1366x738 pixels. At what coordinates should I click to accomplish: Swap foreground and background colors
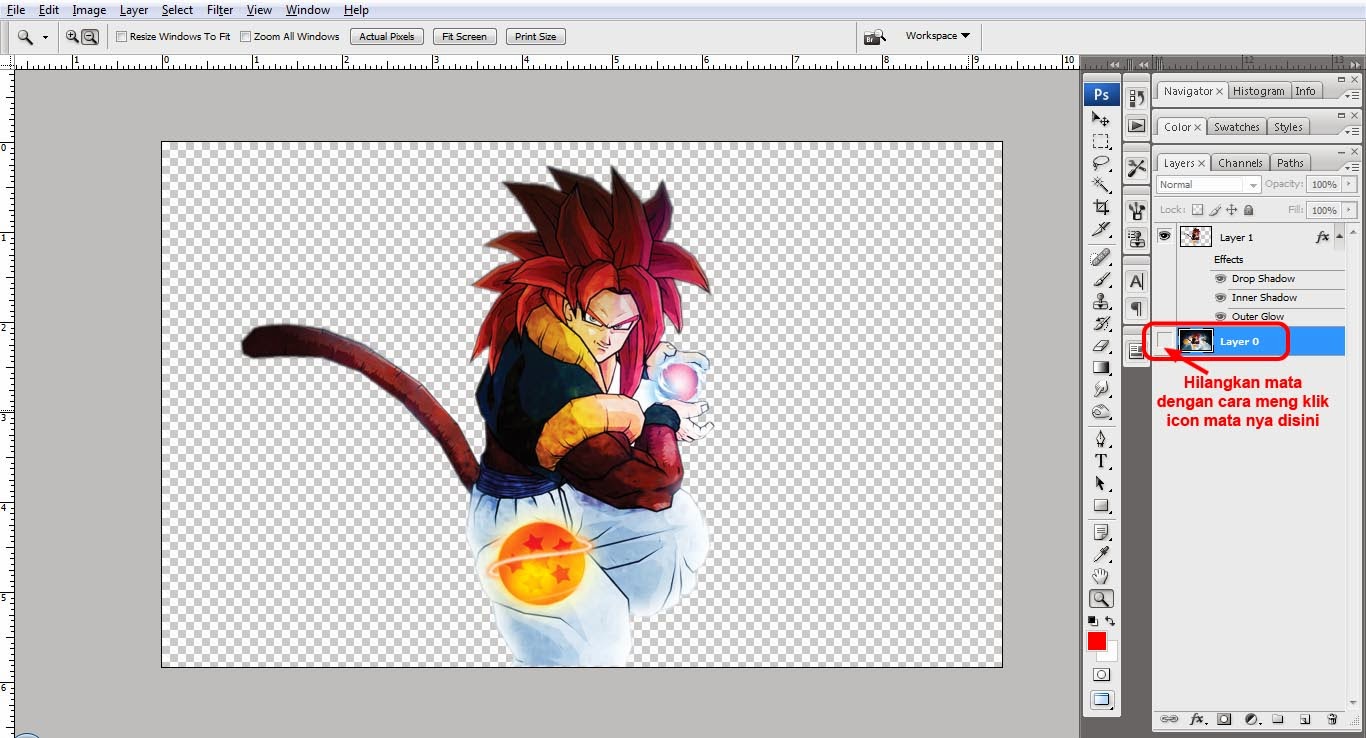click(1110, 621)
